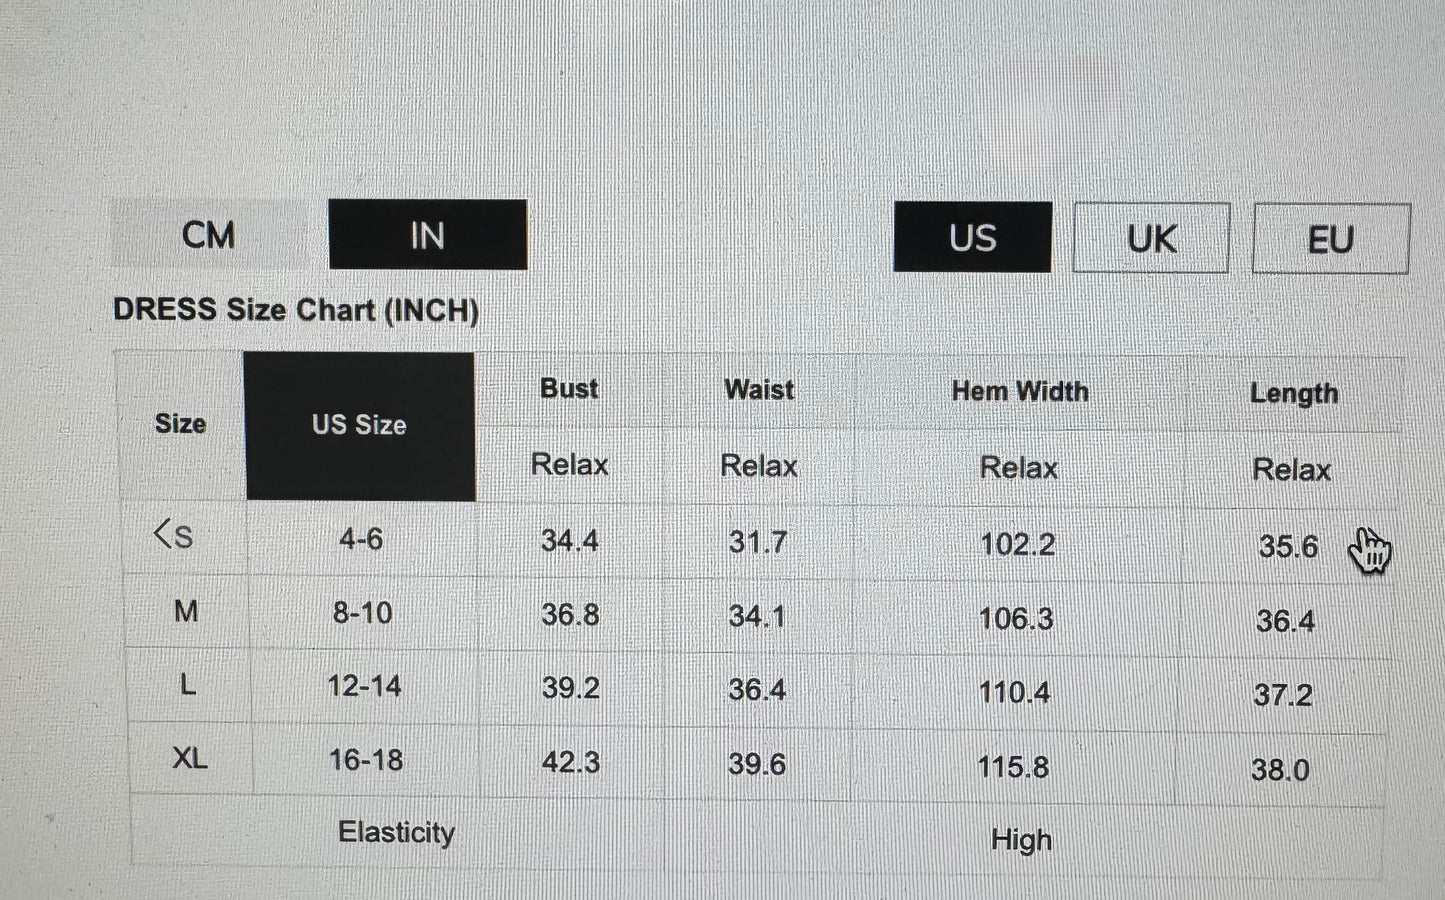
Task: Click the Length column heading
Action: click(1293, 393)
